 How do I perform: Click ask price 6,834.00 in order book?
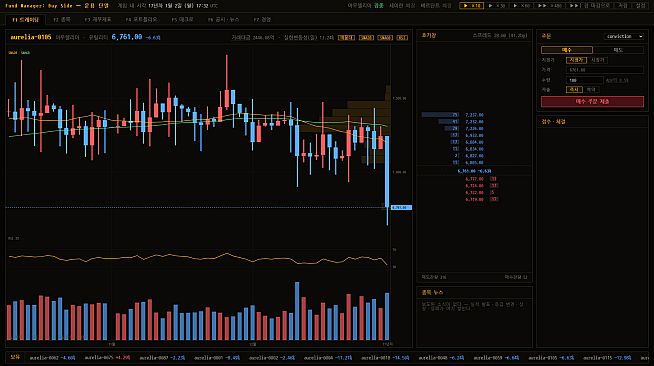click(x=474, y=149)
